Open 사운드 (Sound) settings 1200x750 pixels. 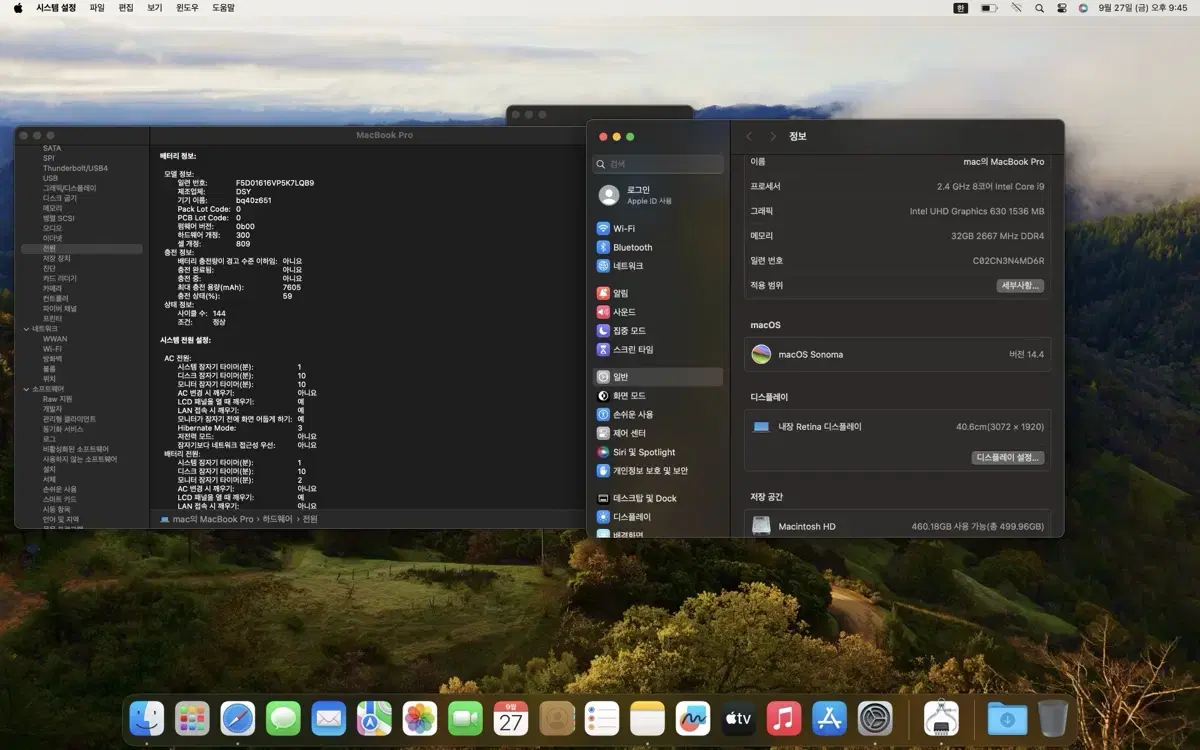tap(659, 312)
